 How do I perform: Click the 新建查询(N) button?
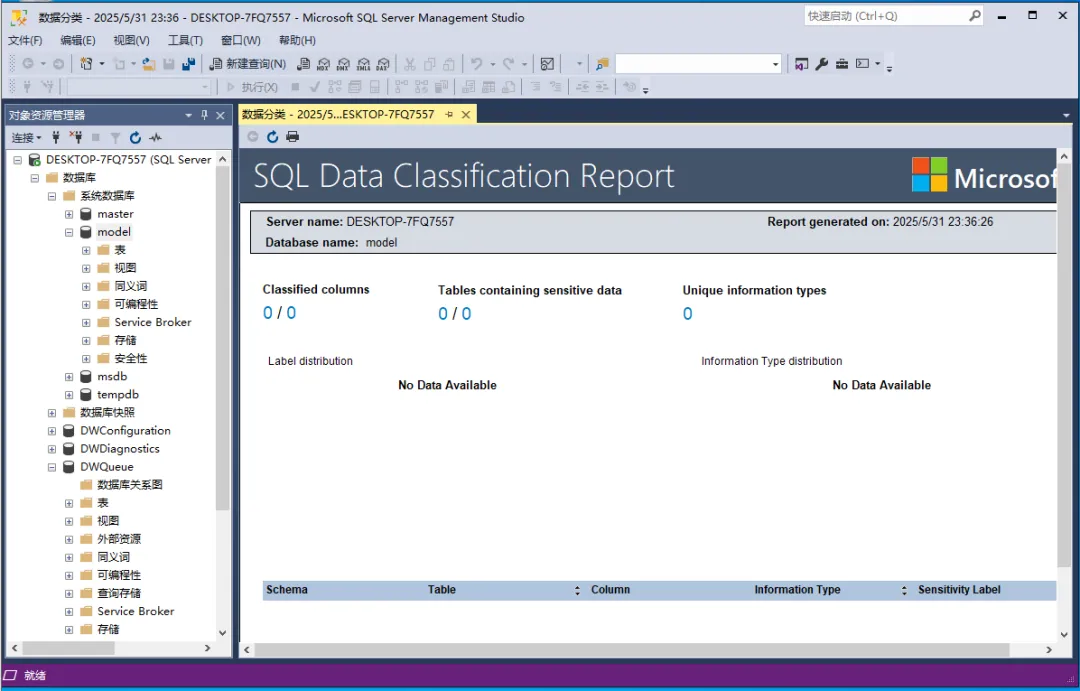tap(247, 64)
